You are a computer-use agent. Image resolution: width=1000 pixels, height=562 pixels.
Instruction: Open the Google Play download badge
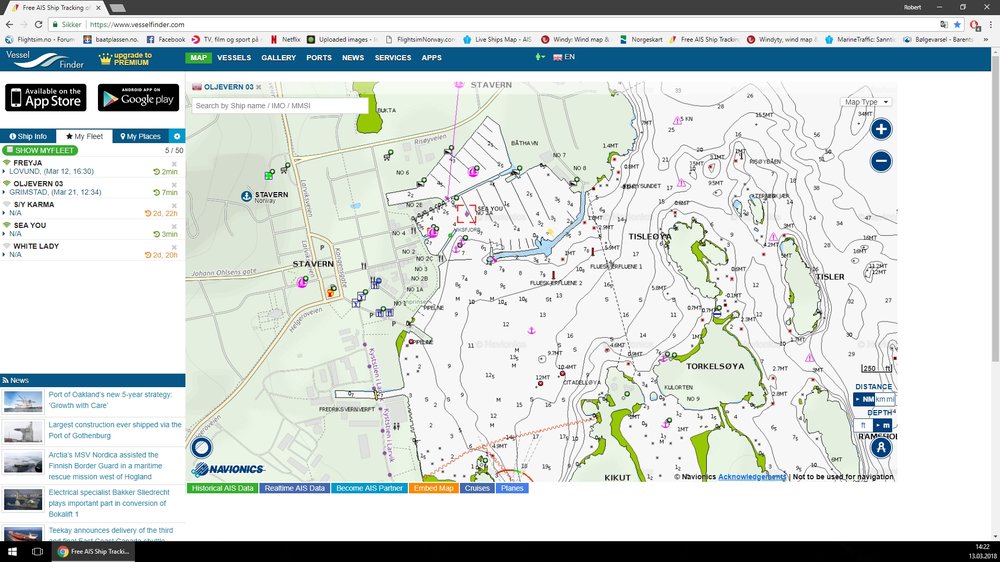tap(138, 98)
